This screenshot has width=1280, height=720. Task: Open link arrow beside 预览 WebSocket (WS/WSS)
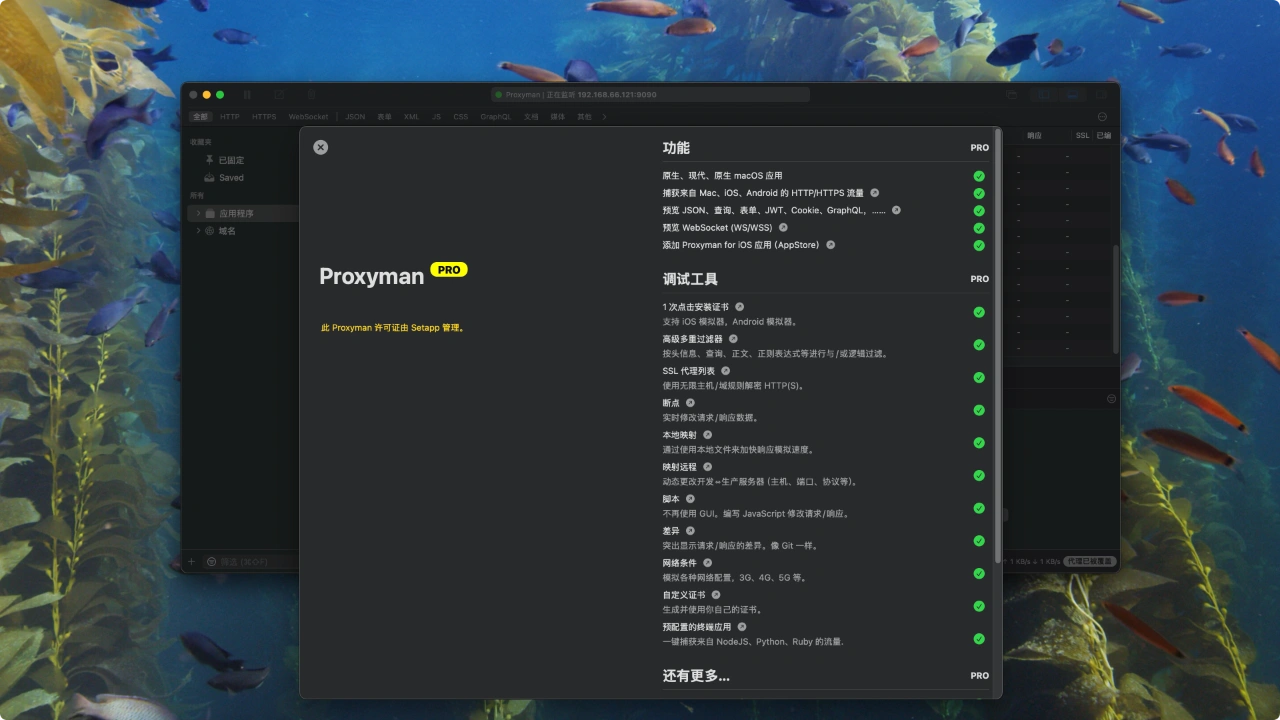pos(783,227)
